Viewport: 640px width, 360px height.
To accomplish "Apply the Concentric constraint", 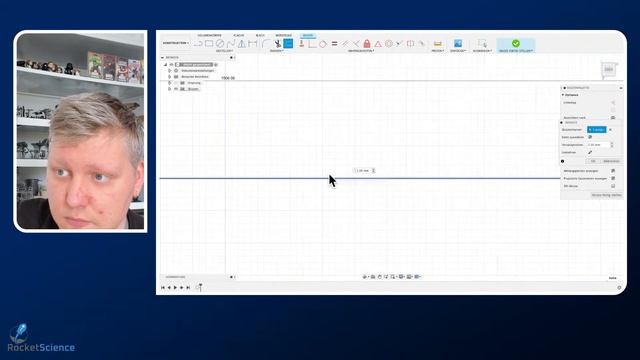I will coord(389,43).
